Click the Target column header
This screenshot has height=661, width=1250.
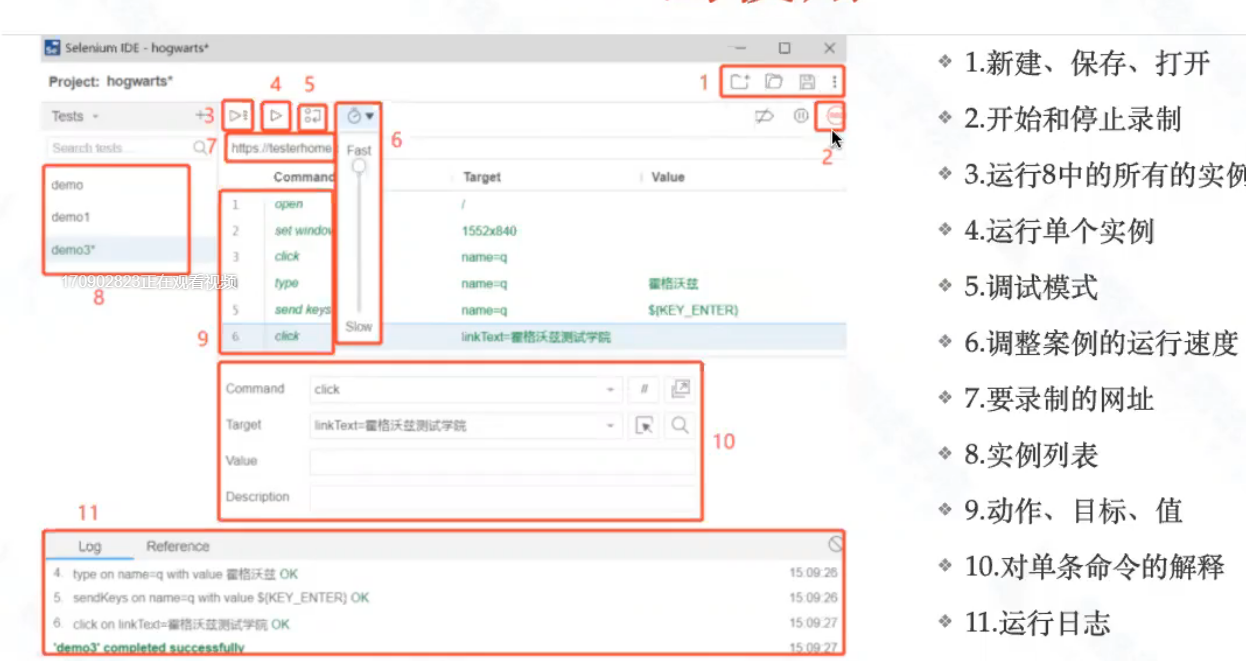[x=482, y=177]
